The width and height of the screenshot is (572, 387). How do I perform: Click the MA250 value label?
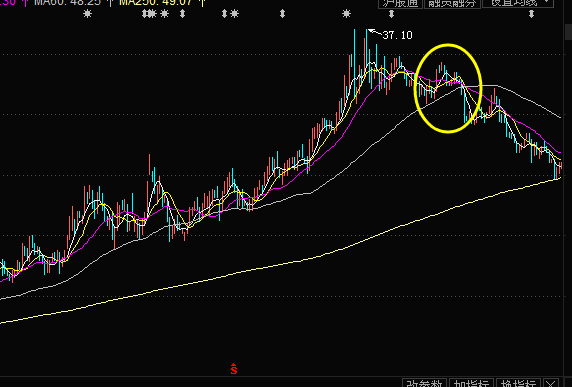coord(156,3)
